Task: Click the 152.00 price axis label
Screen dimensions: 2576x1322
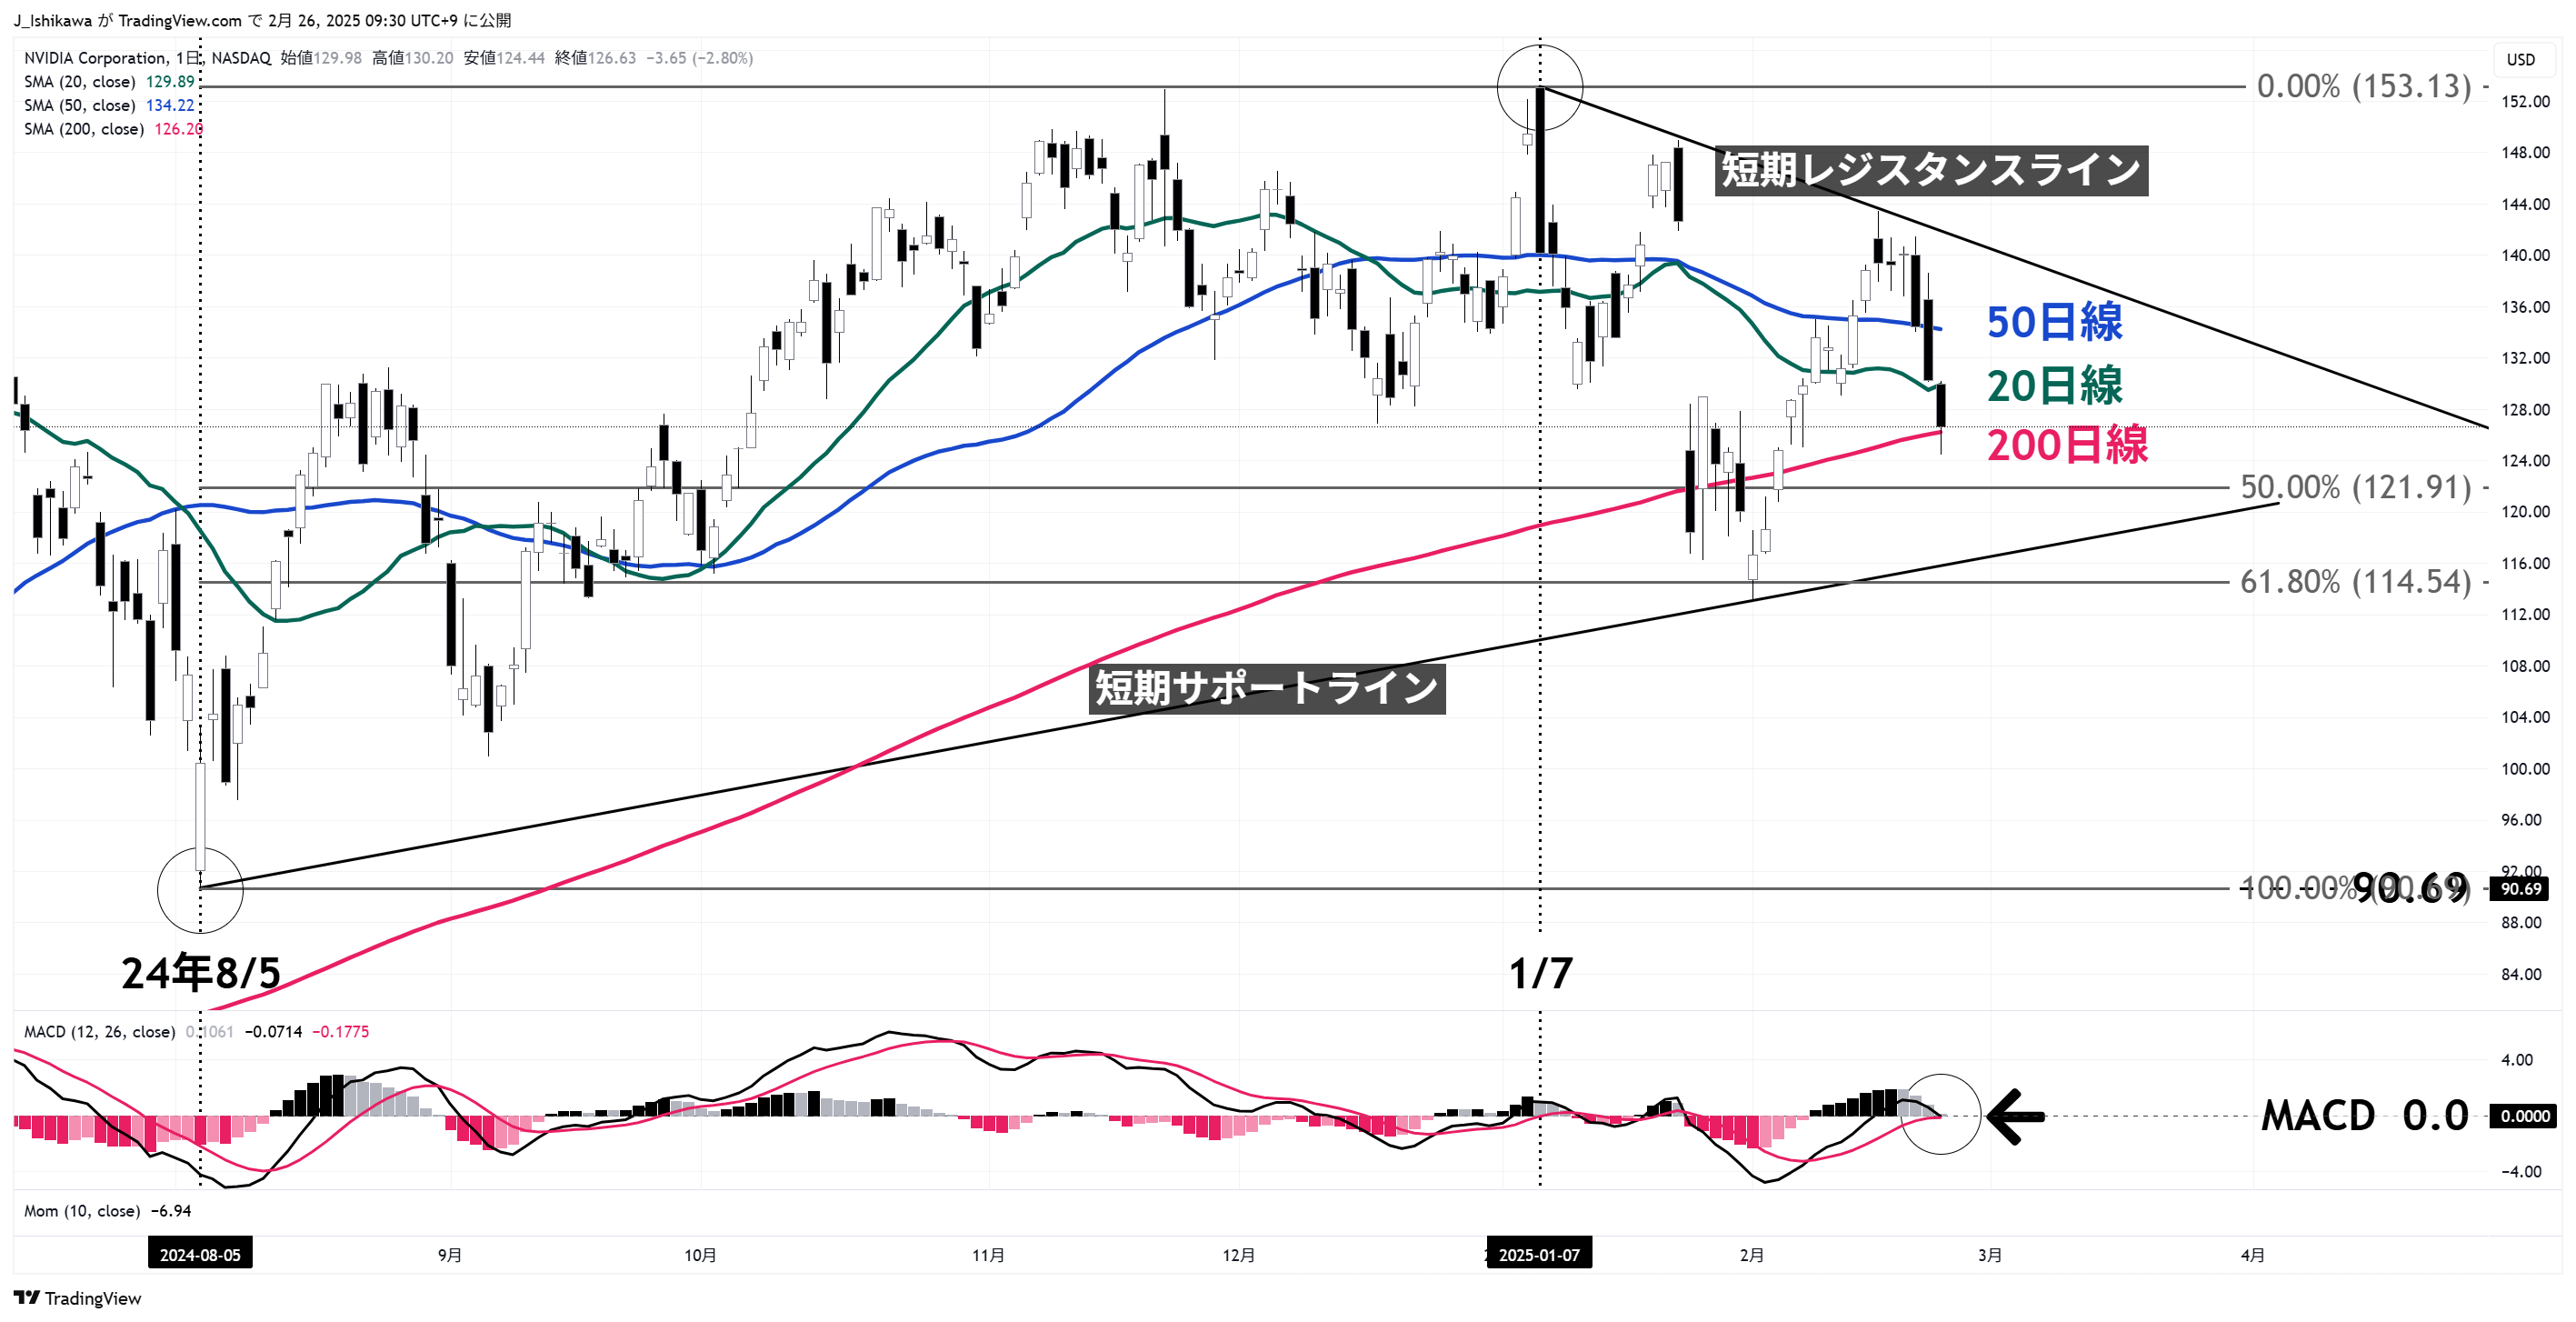Action: (2525, 102)
